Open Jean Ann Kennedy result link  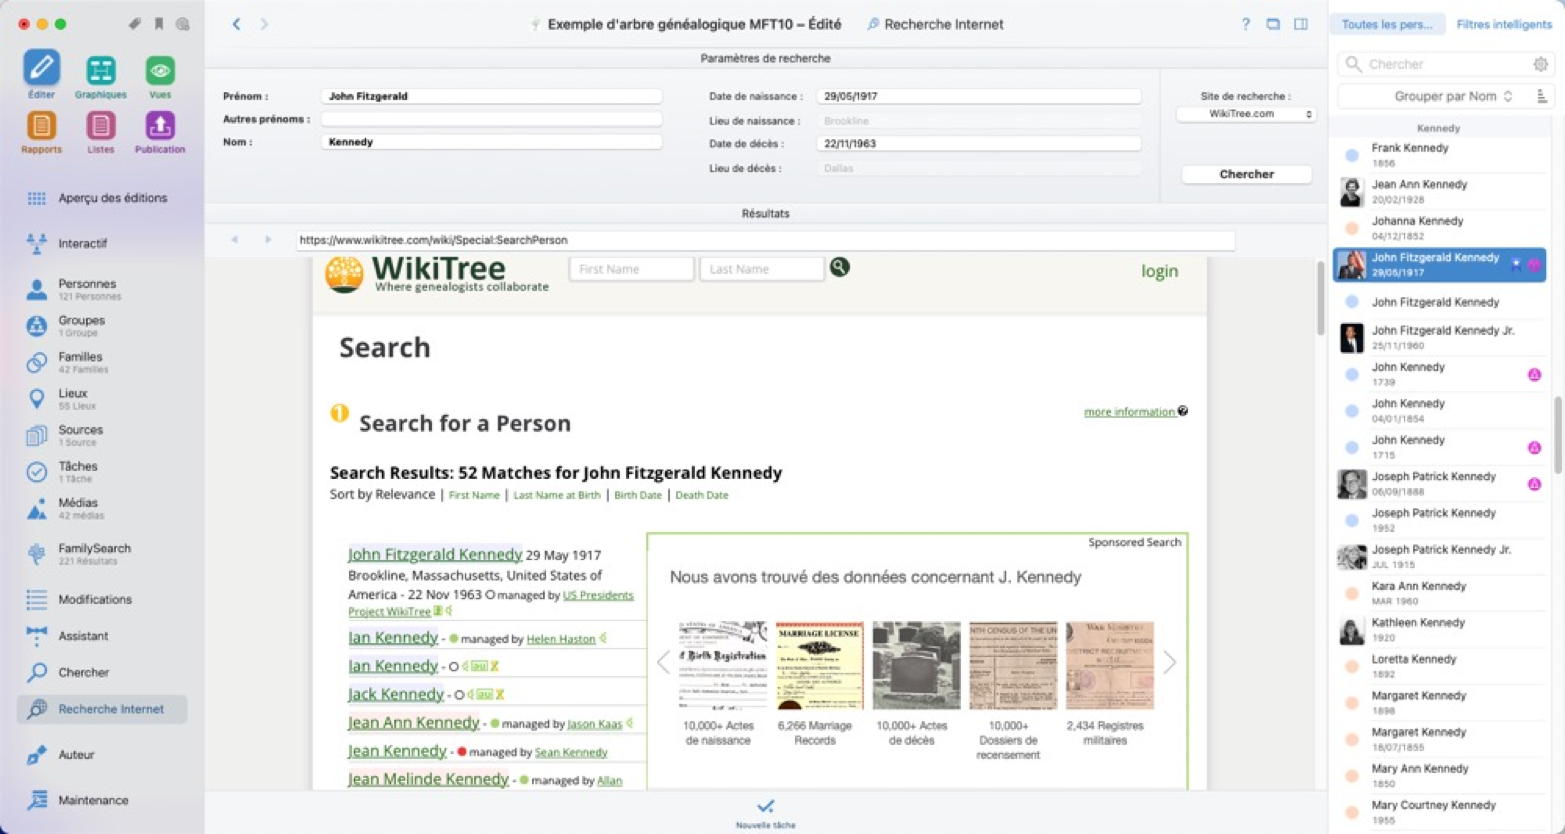pos(414,722)
